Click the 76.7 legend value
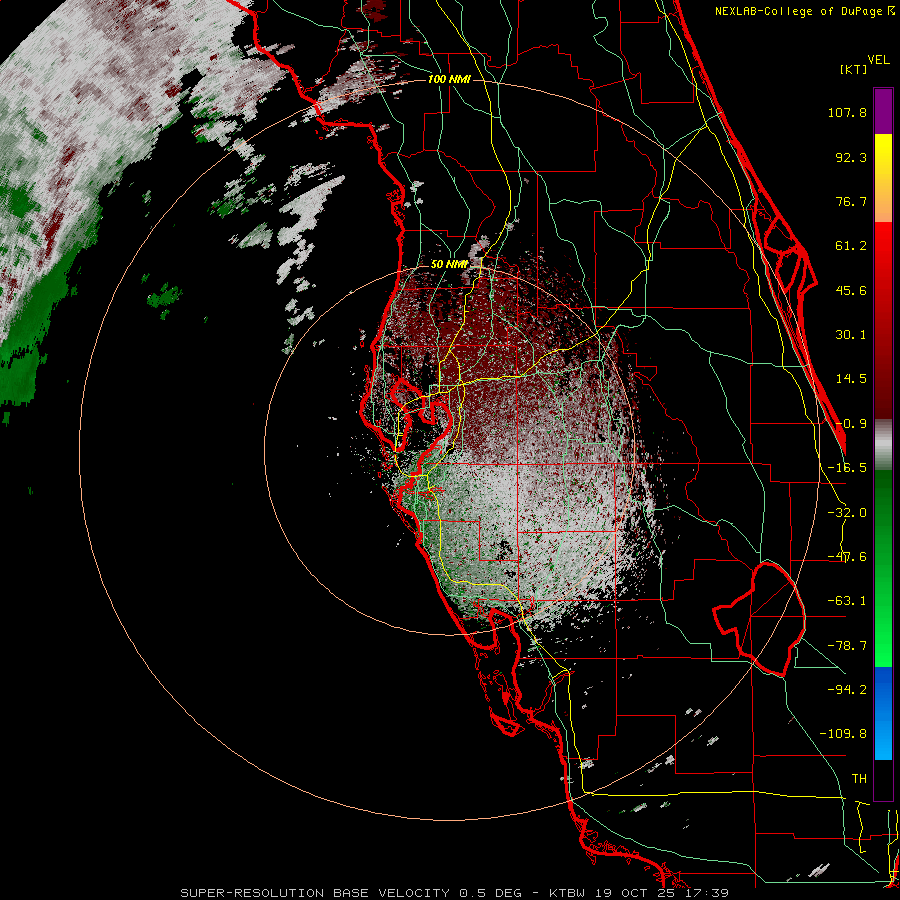The height and width of the screenshot is (900, 900). tap(851, 201)
